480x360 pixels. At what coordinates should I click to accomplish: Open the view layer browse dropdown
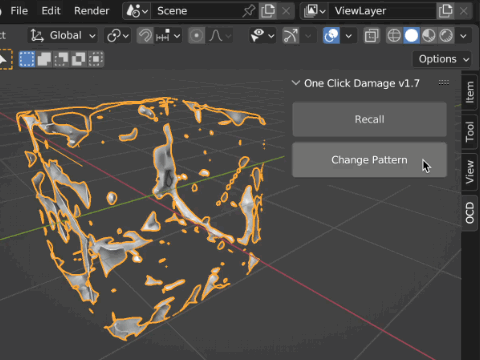314,11
